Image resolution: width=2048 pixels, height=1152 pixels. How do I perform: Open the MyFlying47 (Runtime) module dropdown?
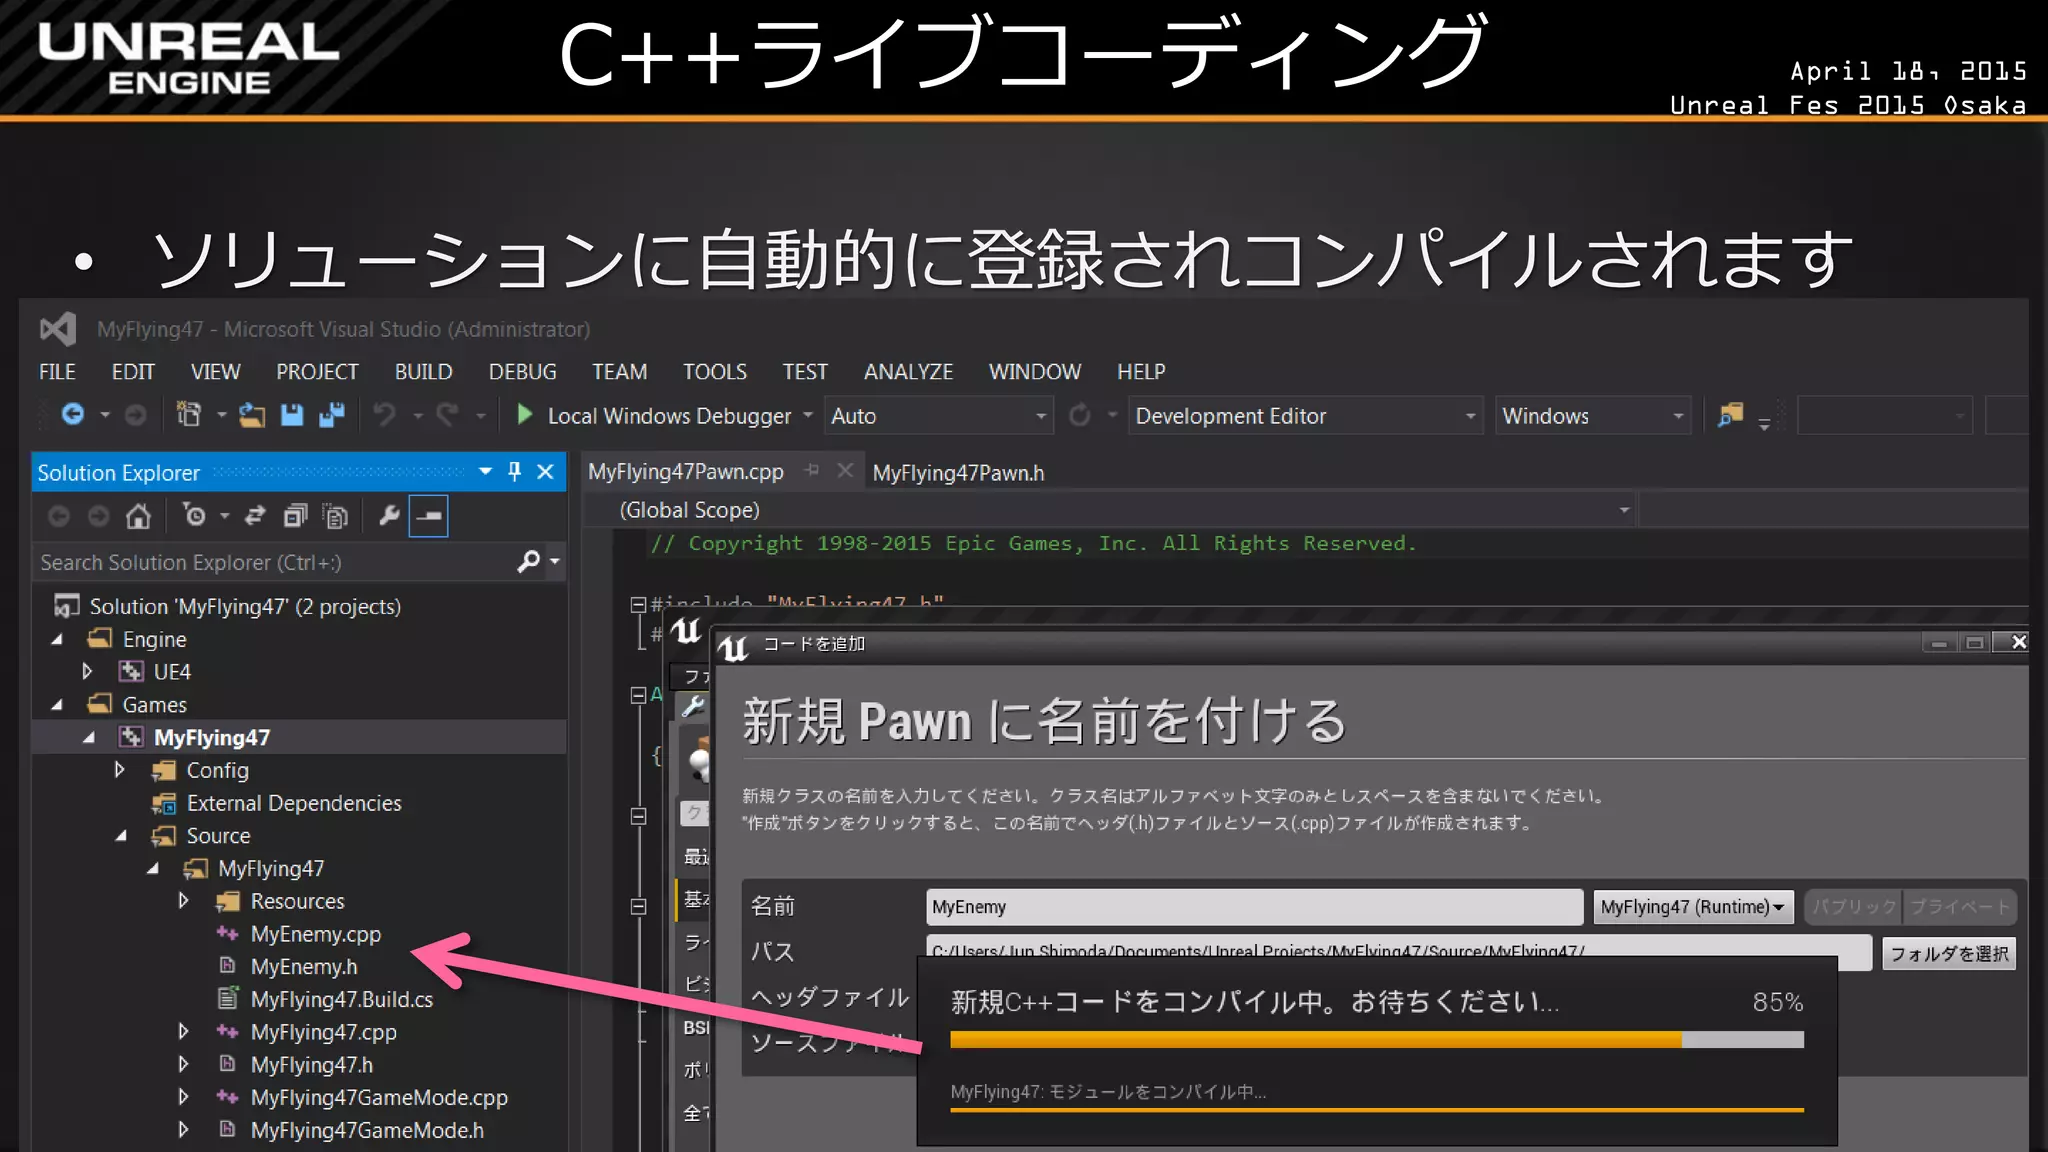1693,907
